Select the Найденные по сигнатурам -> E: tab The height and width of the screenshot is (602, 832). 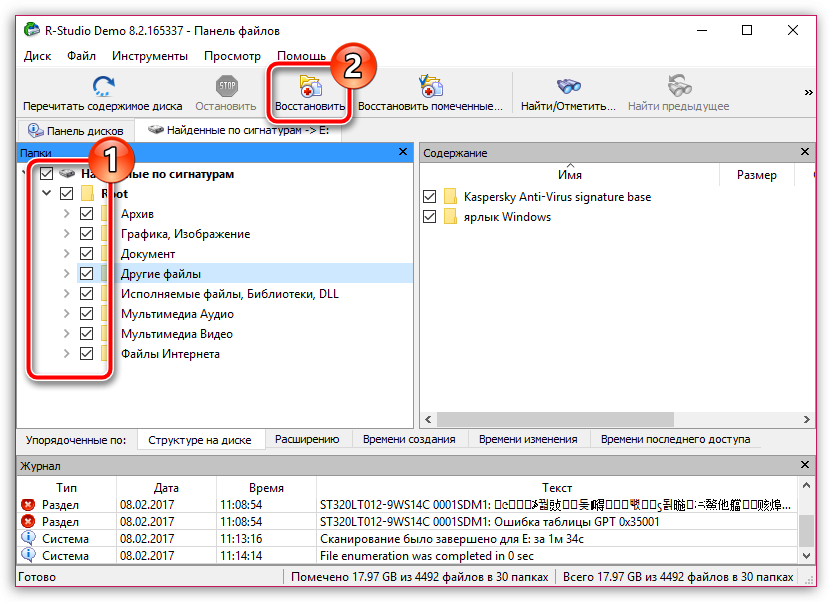[238, 130]
